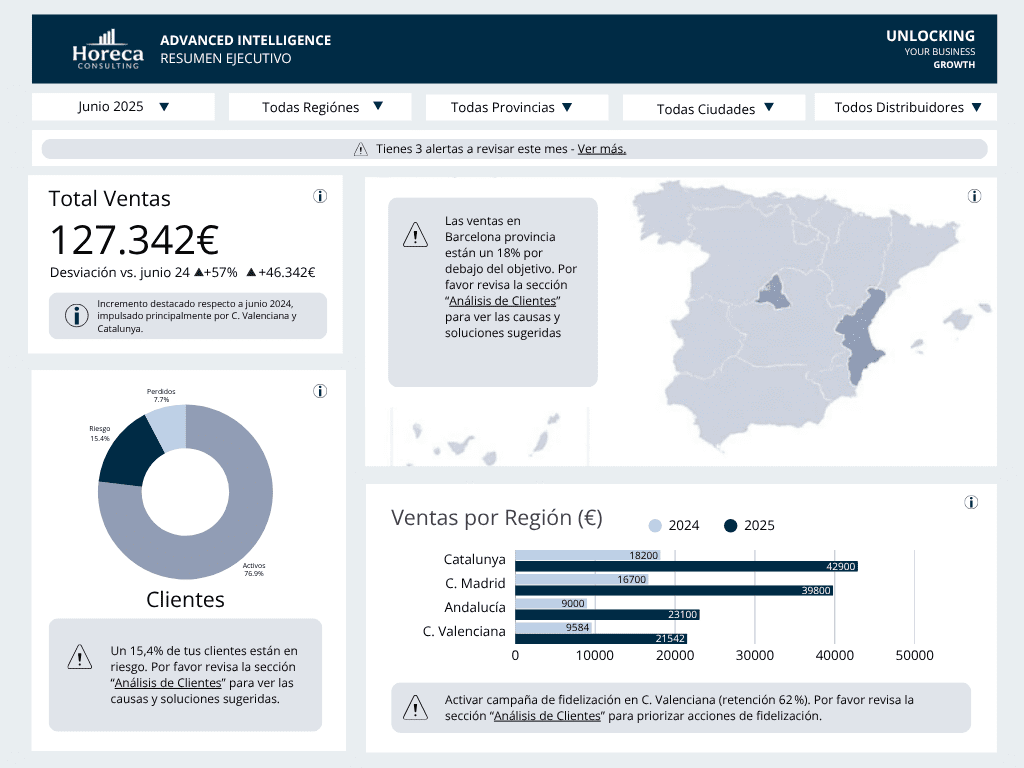Image resolution: width=1024 pixels, height=768 pixels.
Task: Click the warning icon in the alerts banner
Action: pos(361,148)
